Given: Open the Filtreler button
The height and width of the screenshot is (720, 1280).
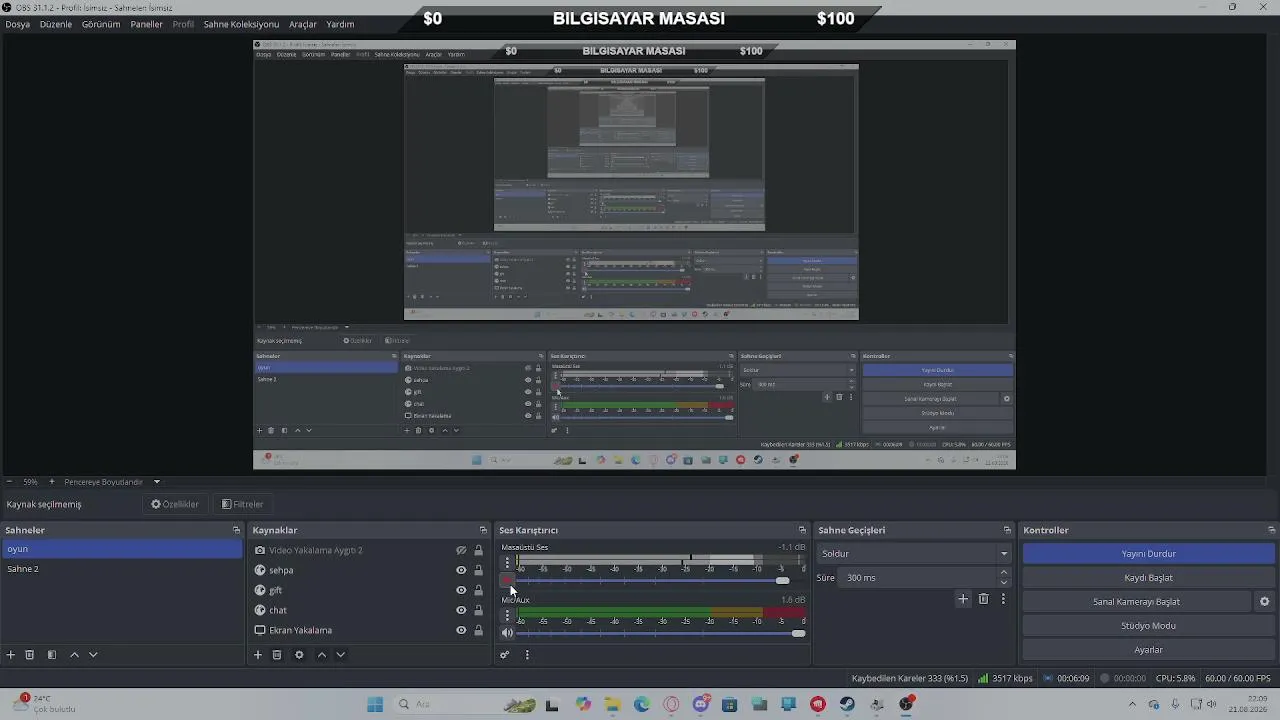Looking at the screenshot, I should 243,505.
